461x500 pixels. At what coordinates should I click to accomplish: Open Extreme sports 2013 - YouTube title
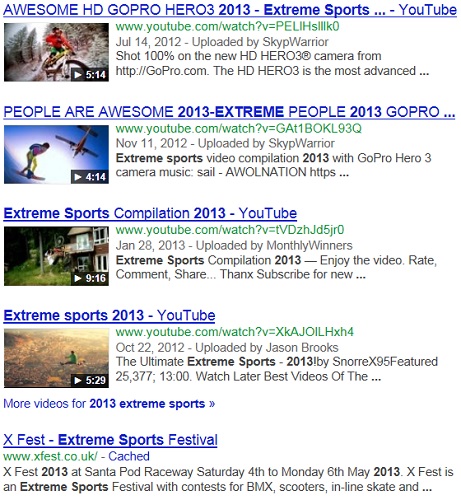click(109, 315)
